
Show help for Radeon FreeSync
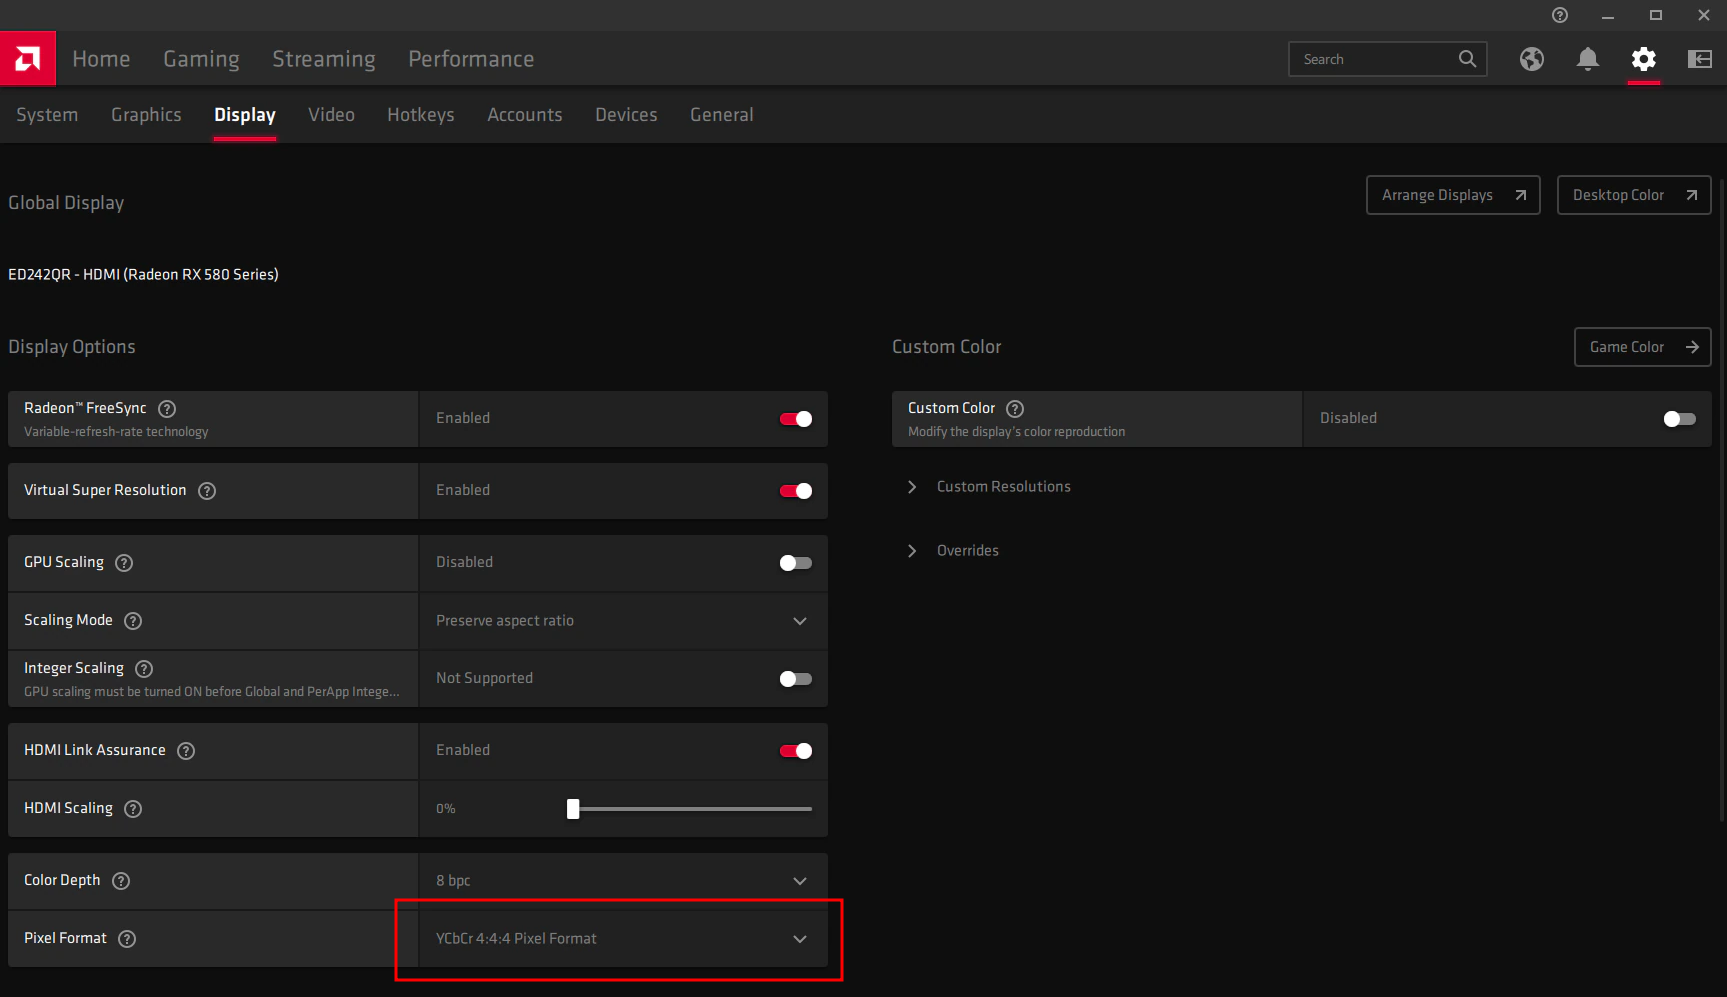(168, 409)
